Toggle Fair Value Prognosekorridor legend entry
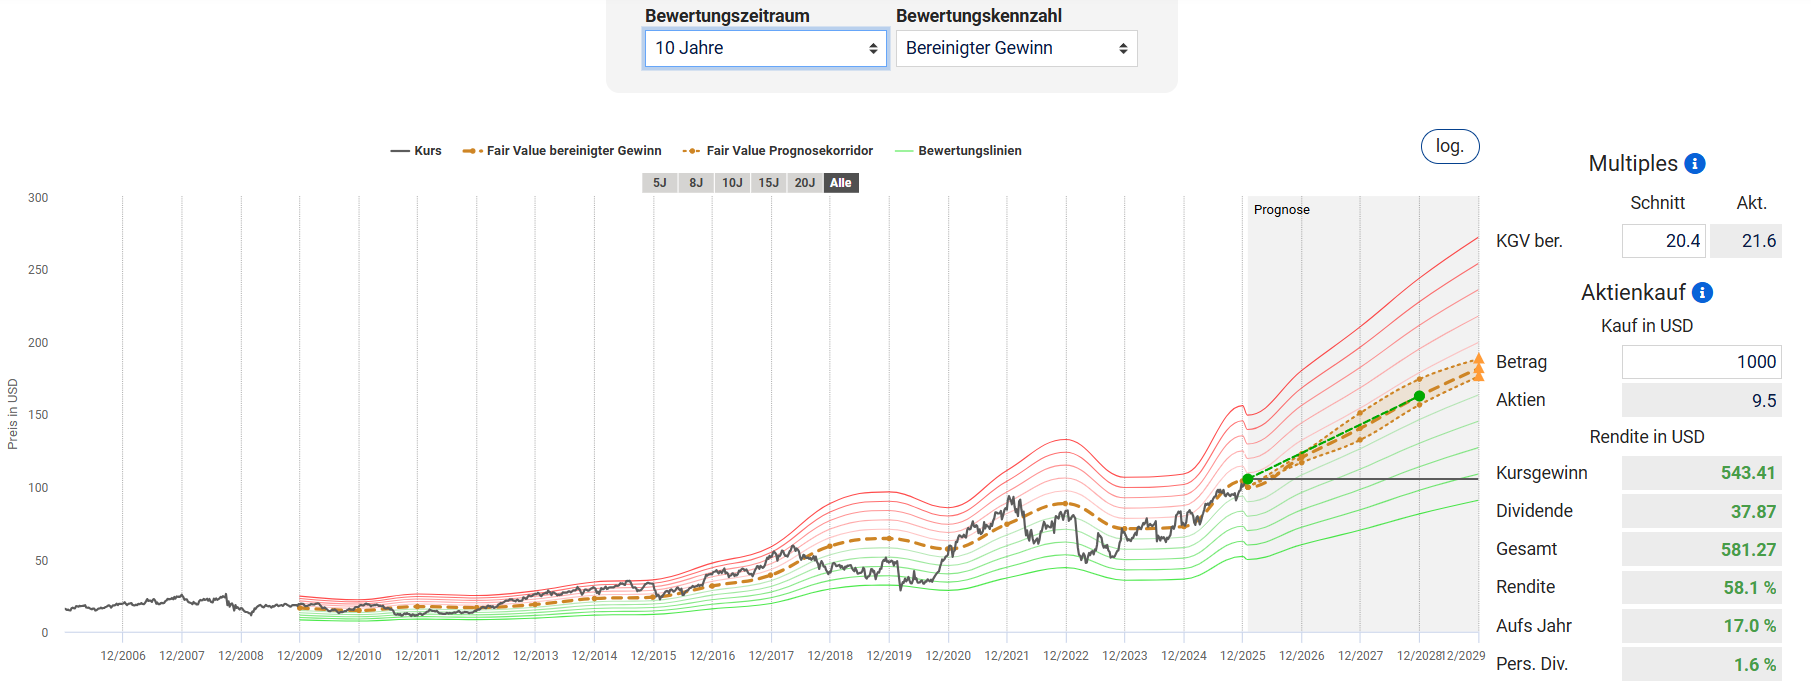This screenshot has width=1811, height=698. (778, 151)
